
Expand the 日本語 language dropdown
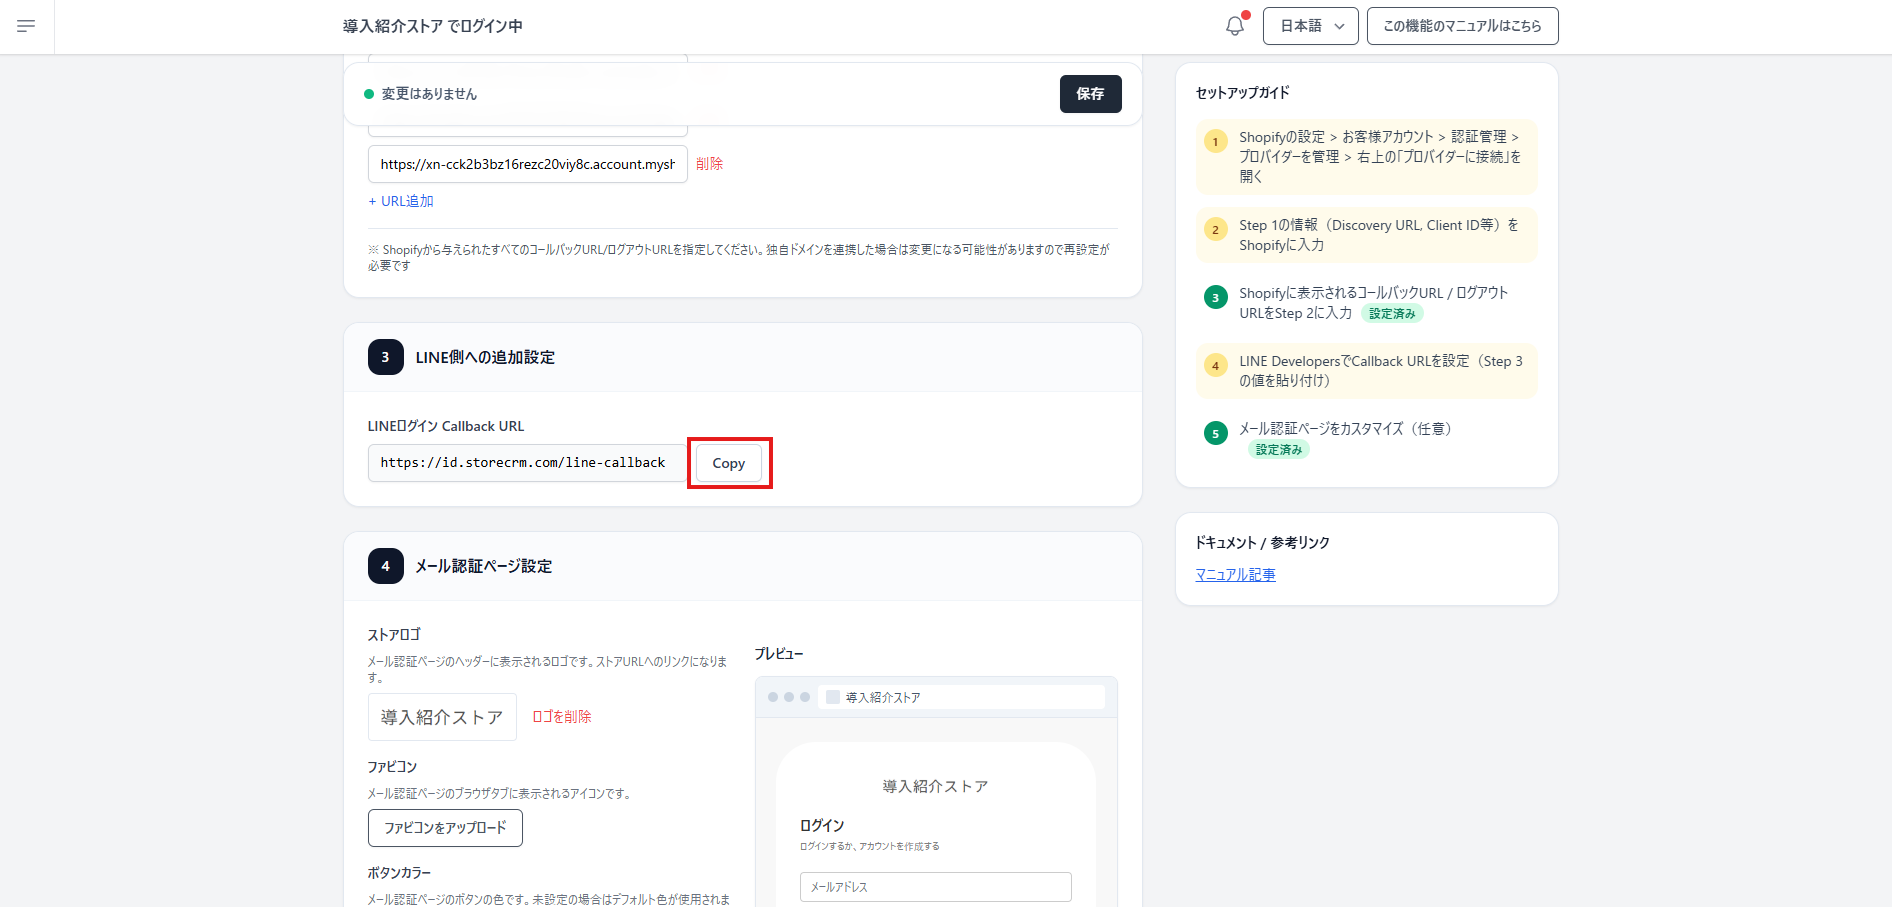[1310, 26]
